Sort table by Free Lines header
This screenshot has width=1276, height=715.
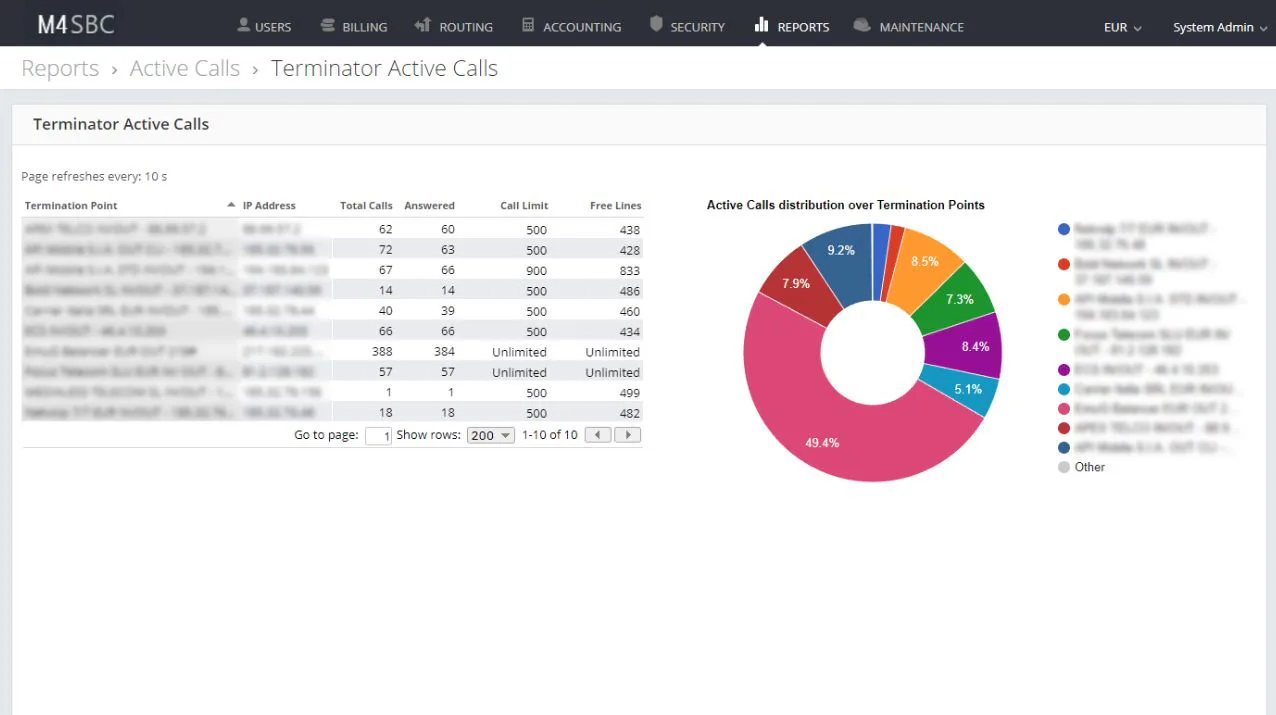(x=615, y=206)
